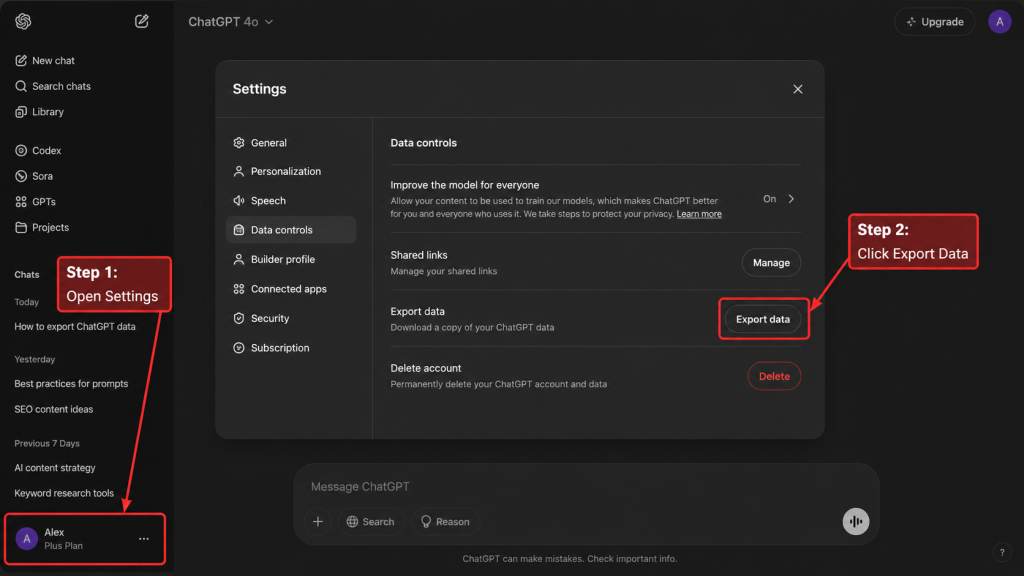
Task: Click the 'On' status of model improvement
Action: (769, 199)
